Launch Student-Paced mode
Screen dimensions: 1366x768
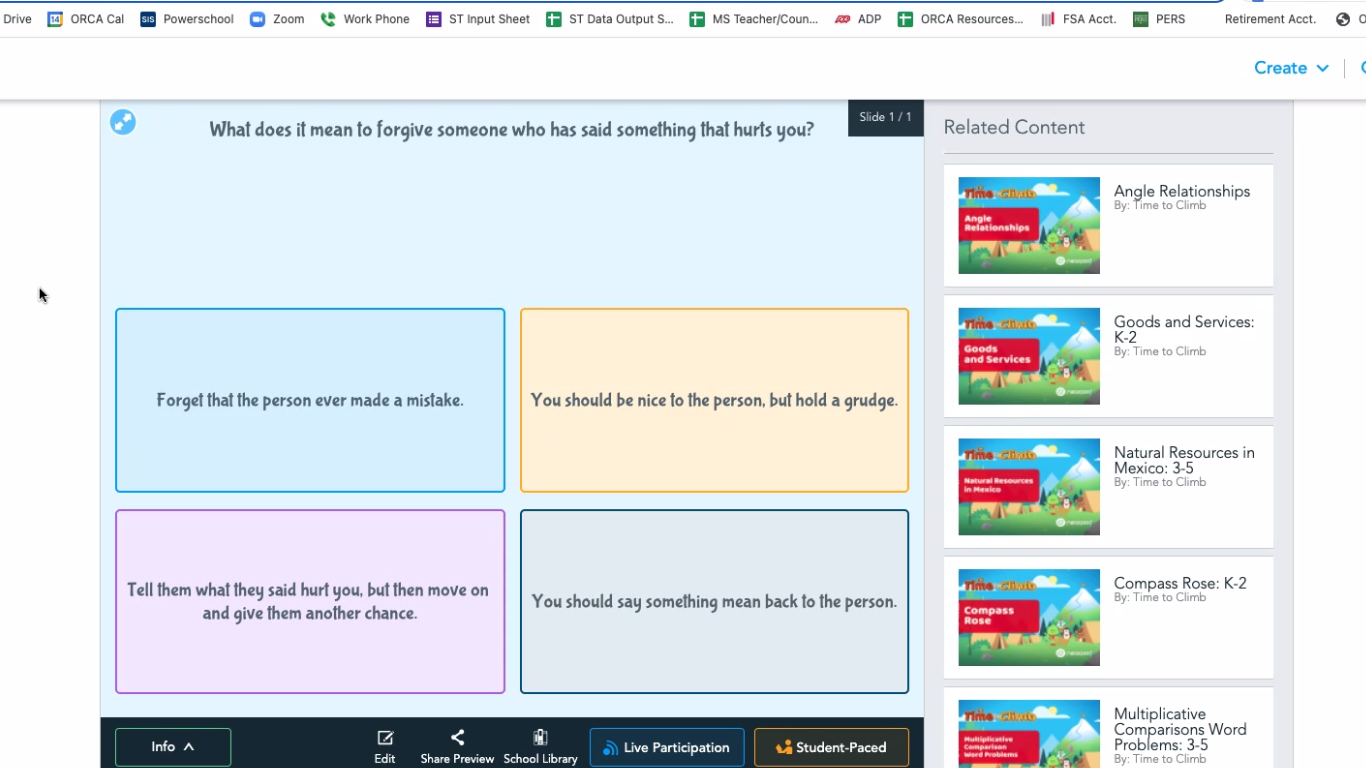[x=831, y=747]
